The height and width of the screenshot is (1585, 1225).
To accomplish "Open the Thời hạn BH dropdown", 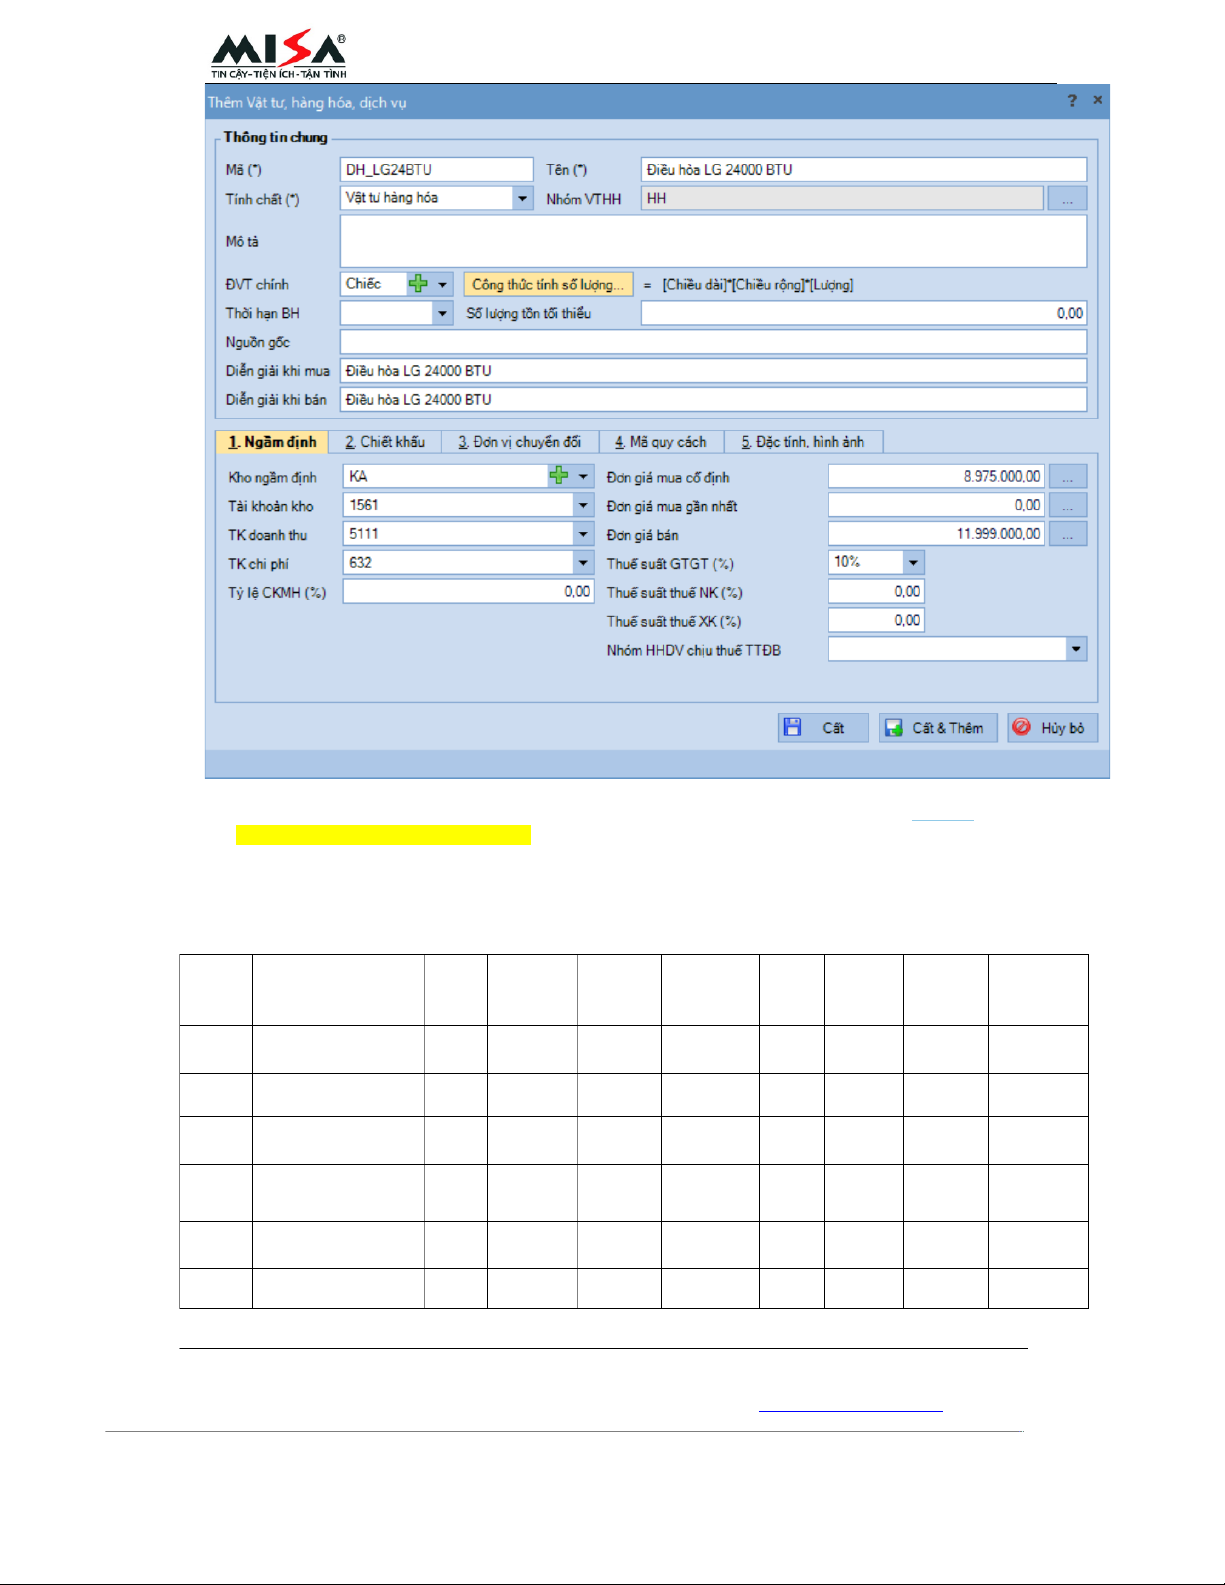I will tap(443, 314).
